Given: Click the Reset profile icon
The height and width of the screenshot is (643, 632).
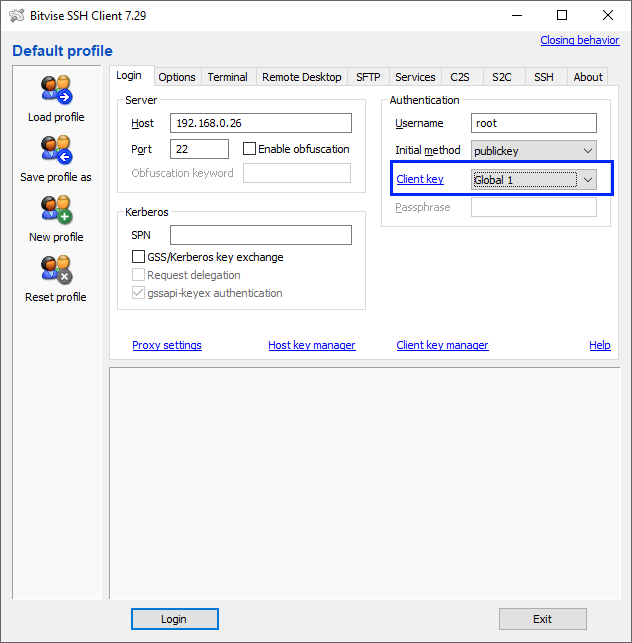Looking at the screenshot, I should point(56,269).
